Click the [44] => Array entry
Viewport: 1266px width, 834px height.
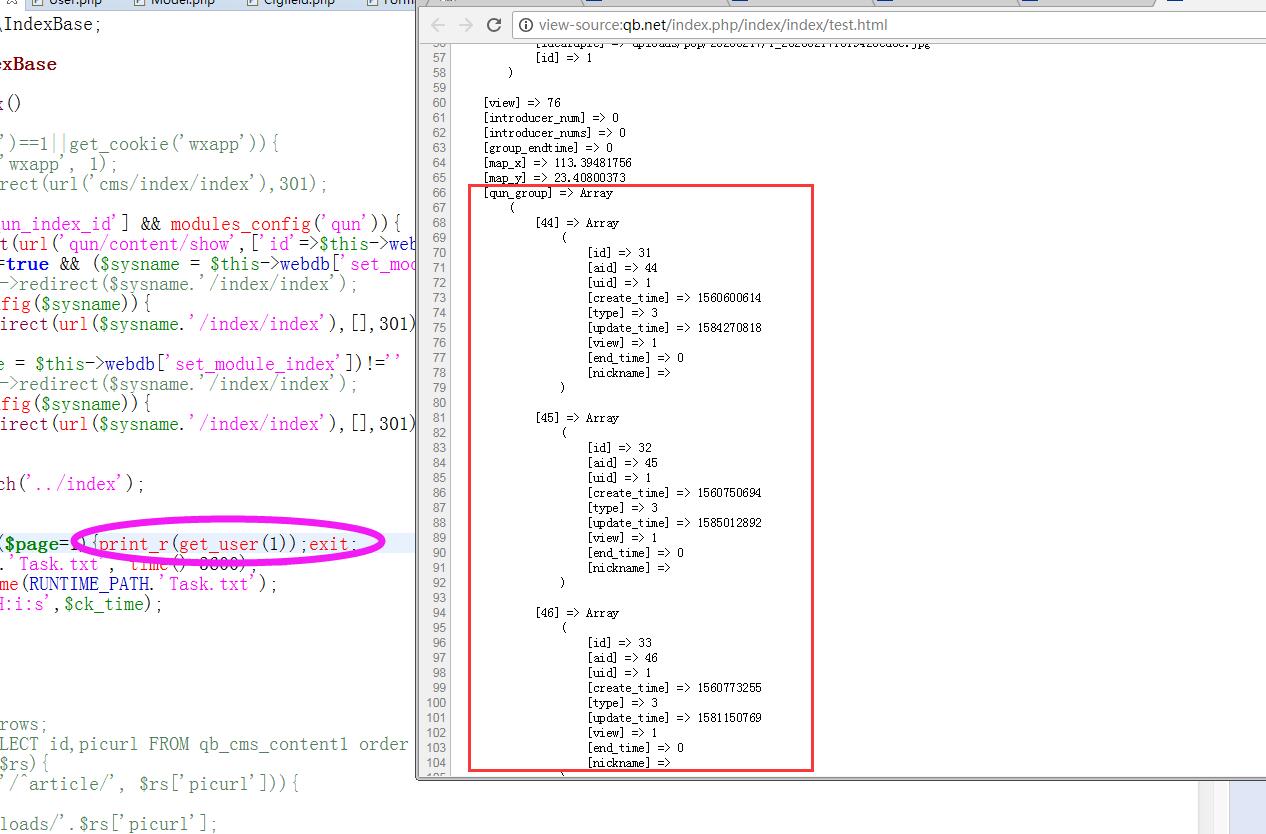576,223
